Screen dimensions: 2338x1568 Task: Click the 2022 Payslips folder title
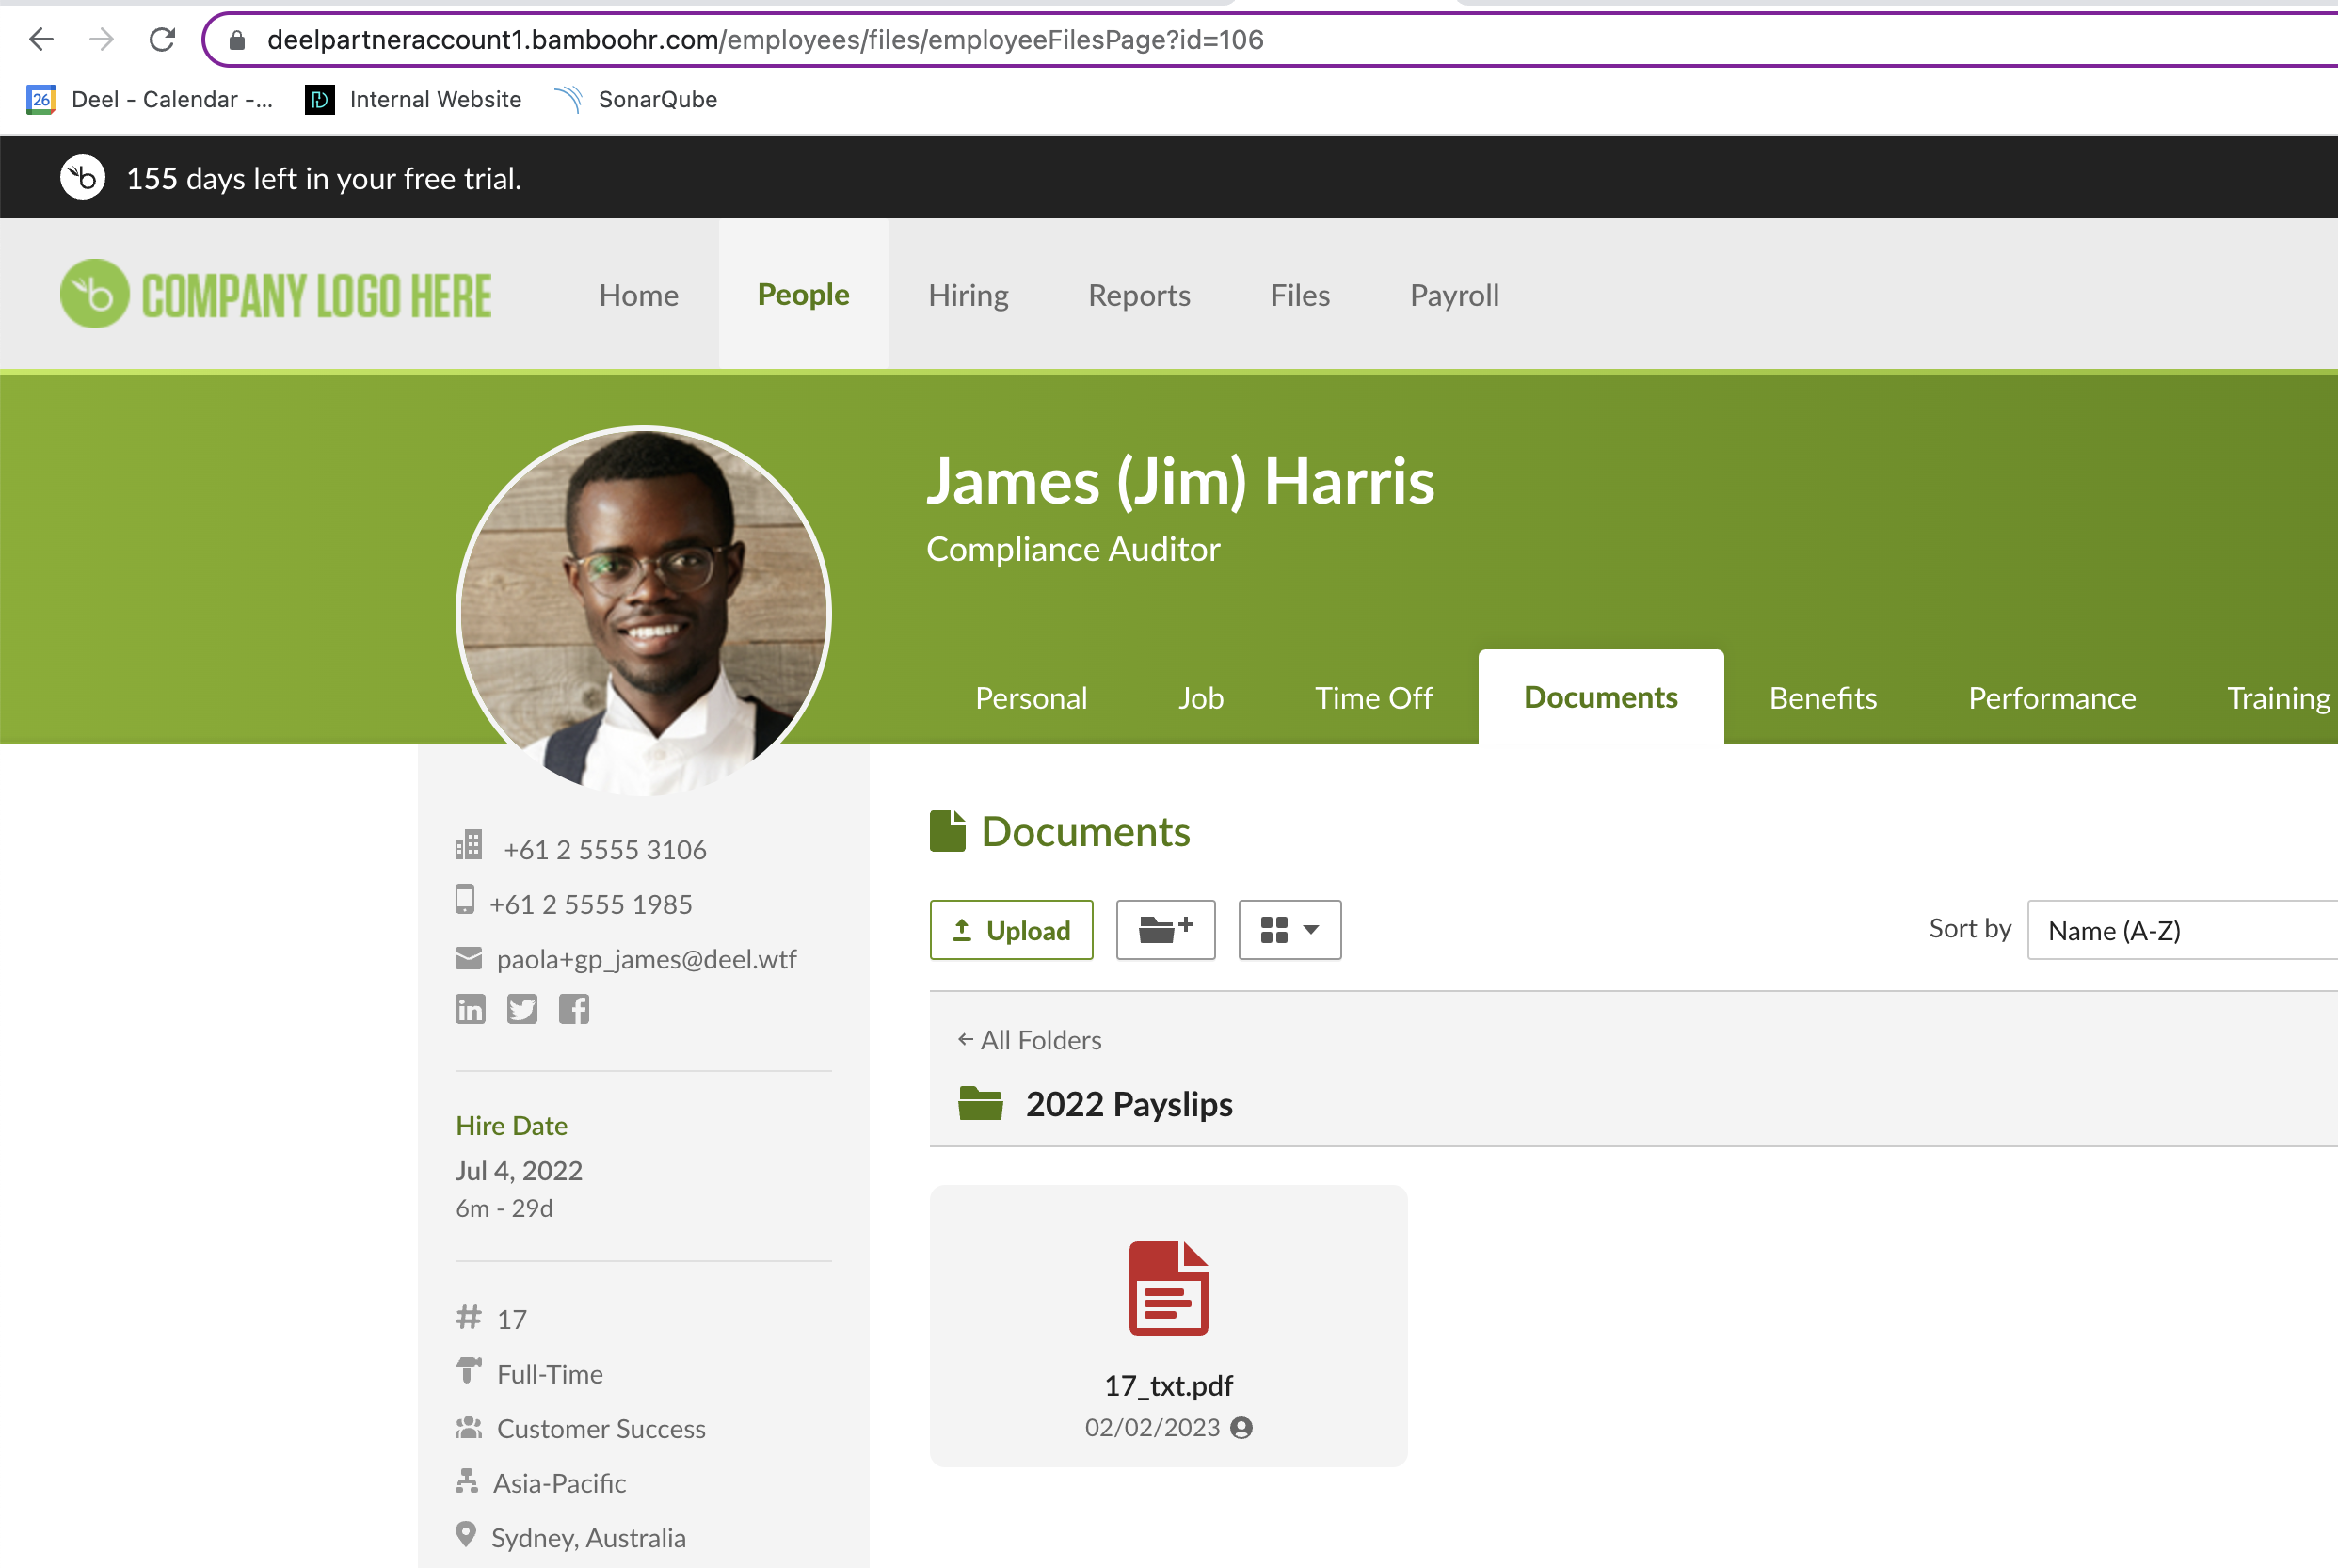pos(1129,1104)
